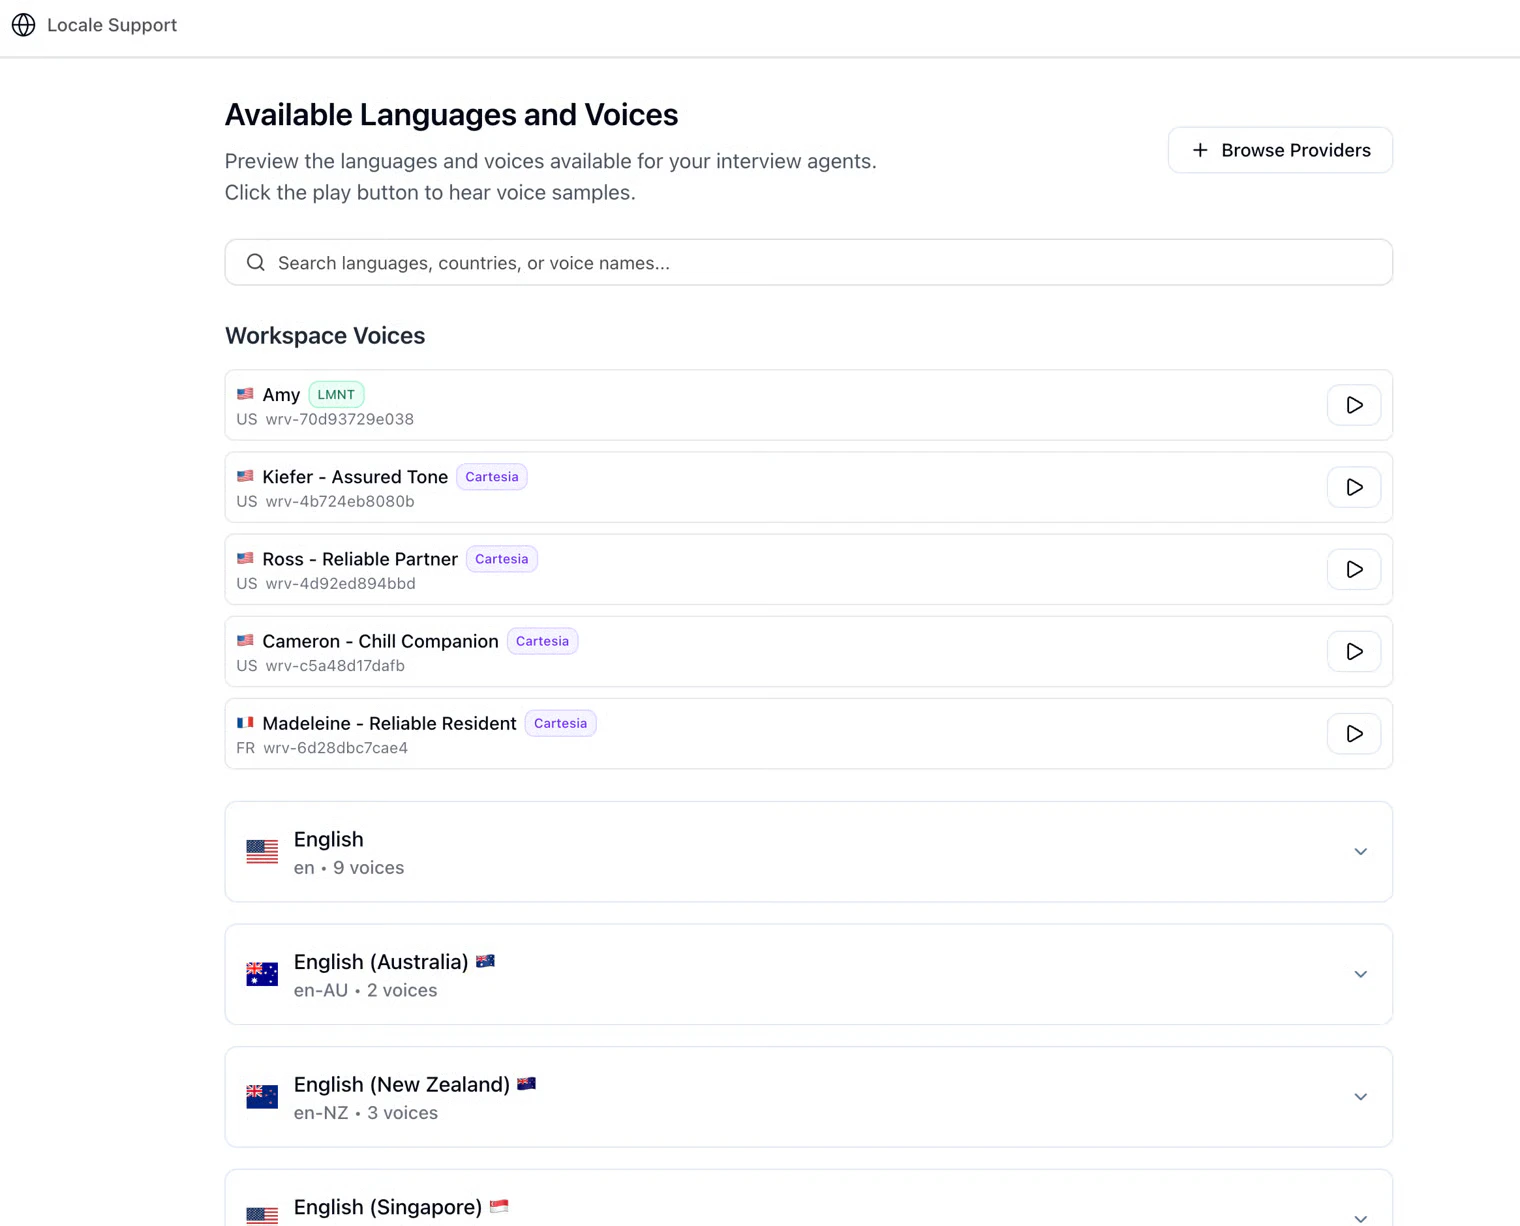1520x1226 pixels.
Task: Open the Browse Providers button
Action: (x=1280, y=150)
